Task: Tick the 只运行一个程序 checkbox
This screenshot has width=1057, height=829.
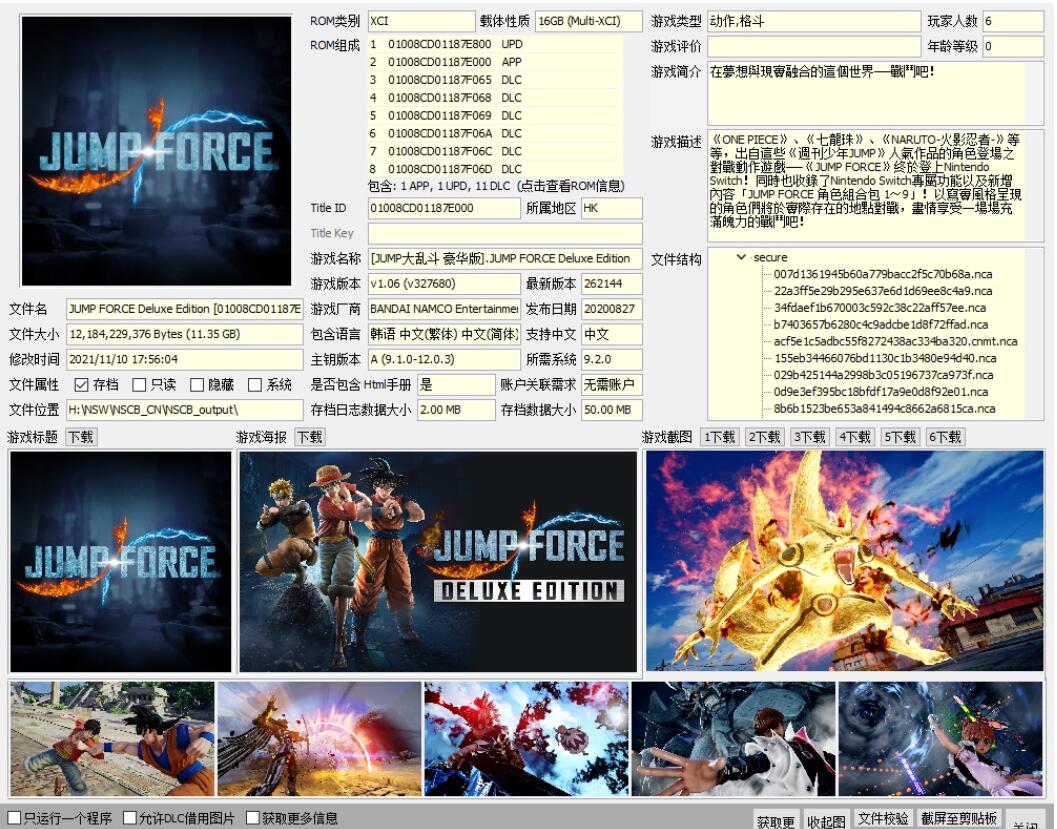Action: pos(14,818)
